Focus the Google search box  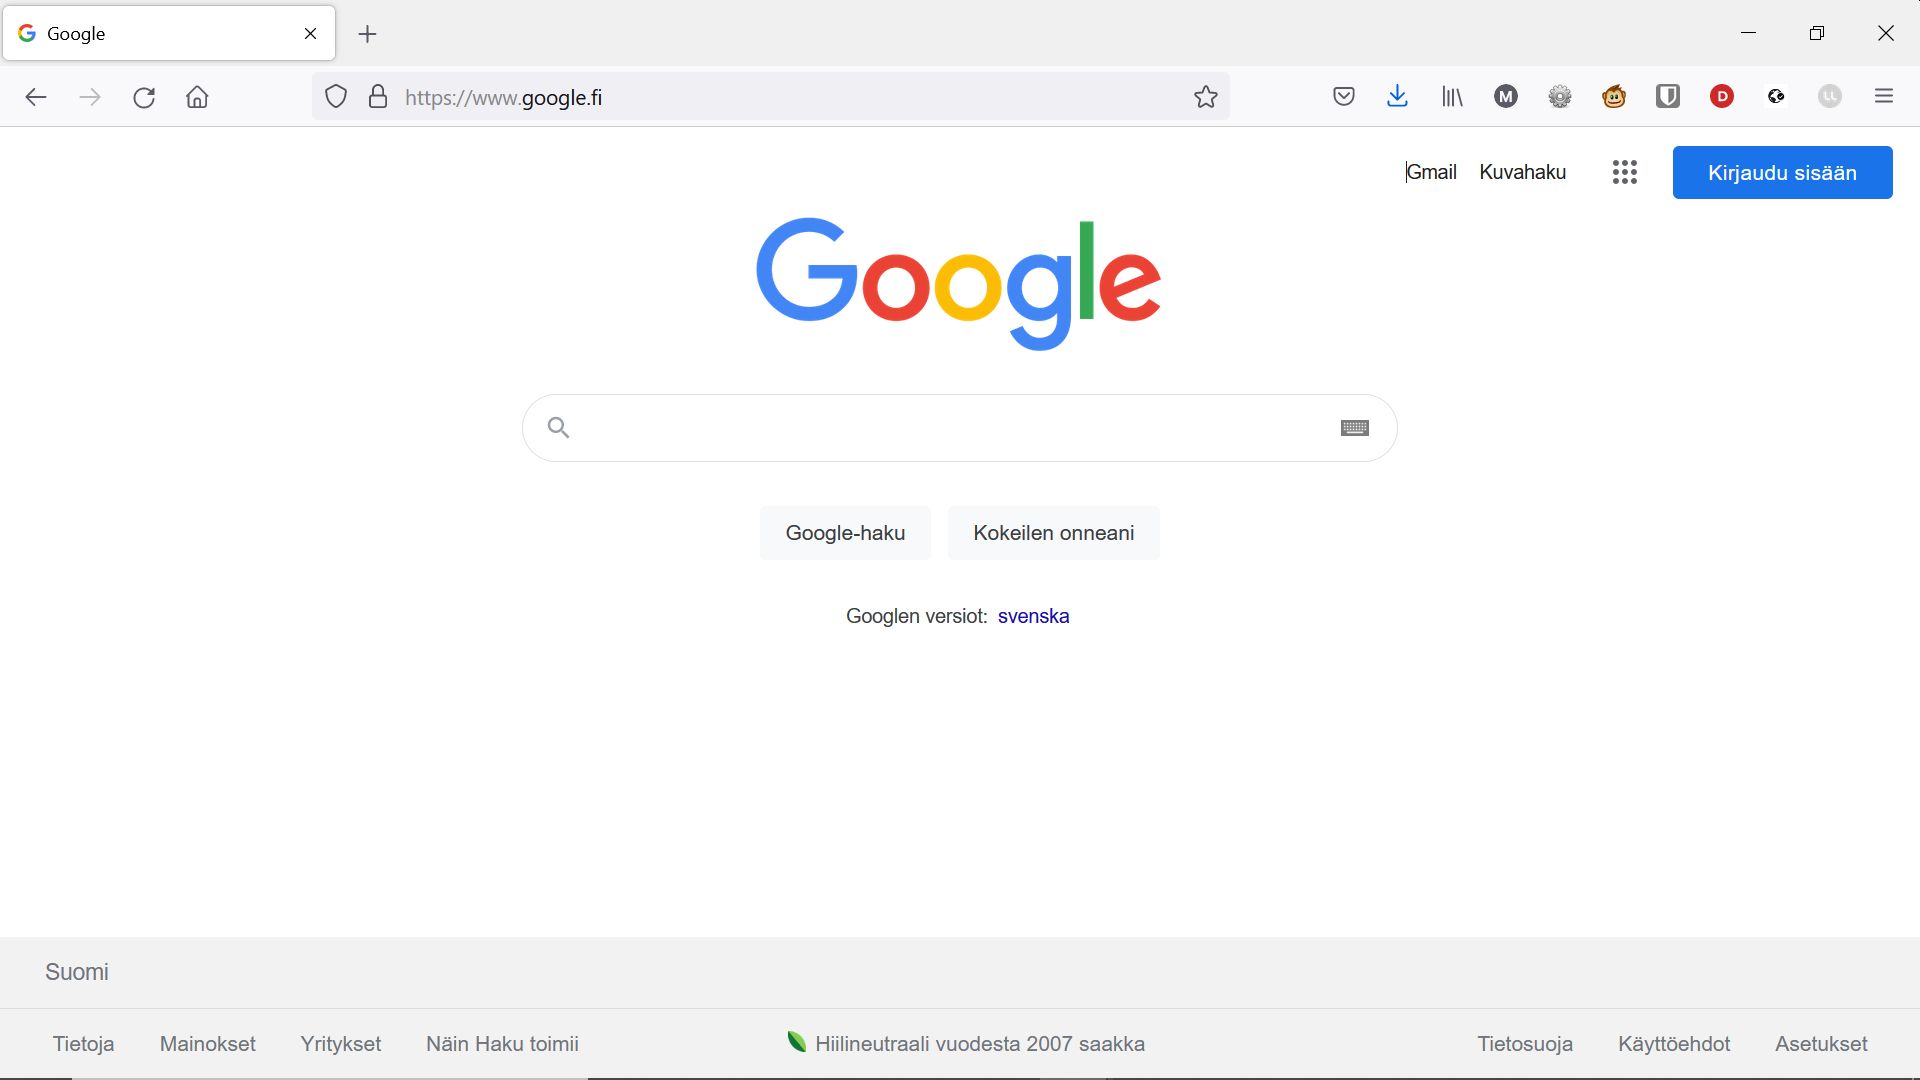tap(959, 428)
